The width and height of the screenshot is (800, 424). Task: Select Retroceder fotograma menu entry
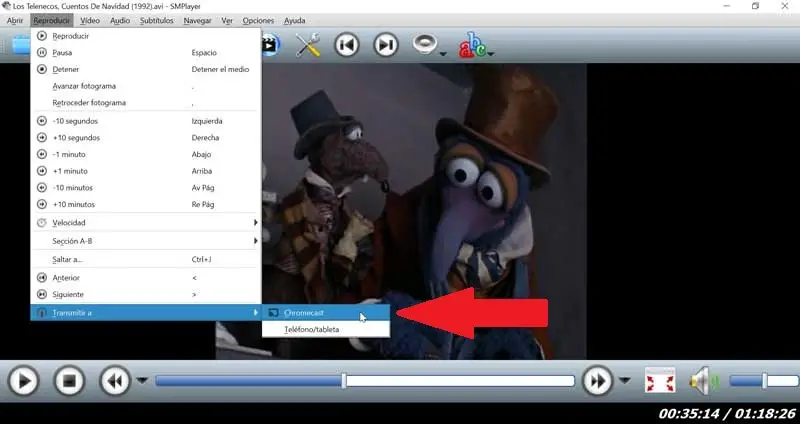146,103
